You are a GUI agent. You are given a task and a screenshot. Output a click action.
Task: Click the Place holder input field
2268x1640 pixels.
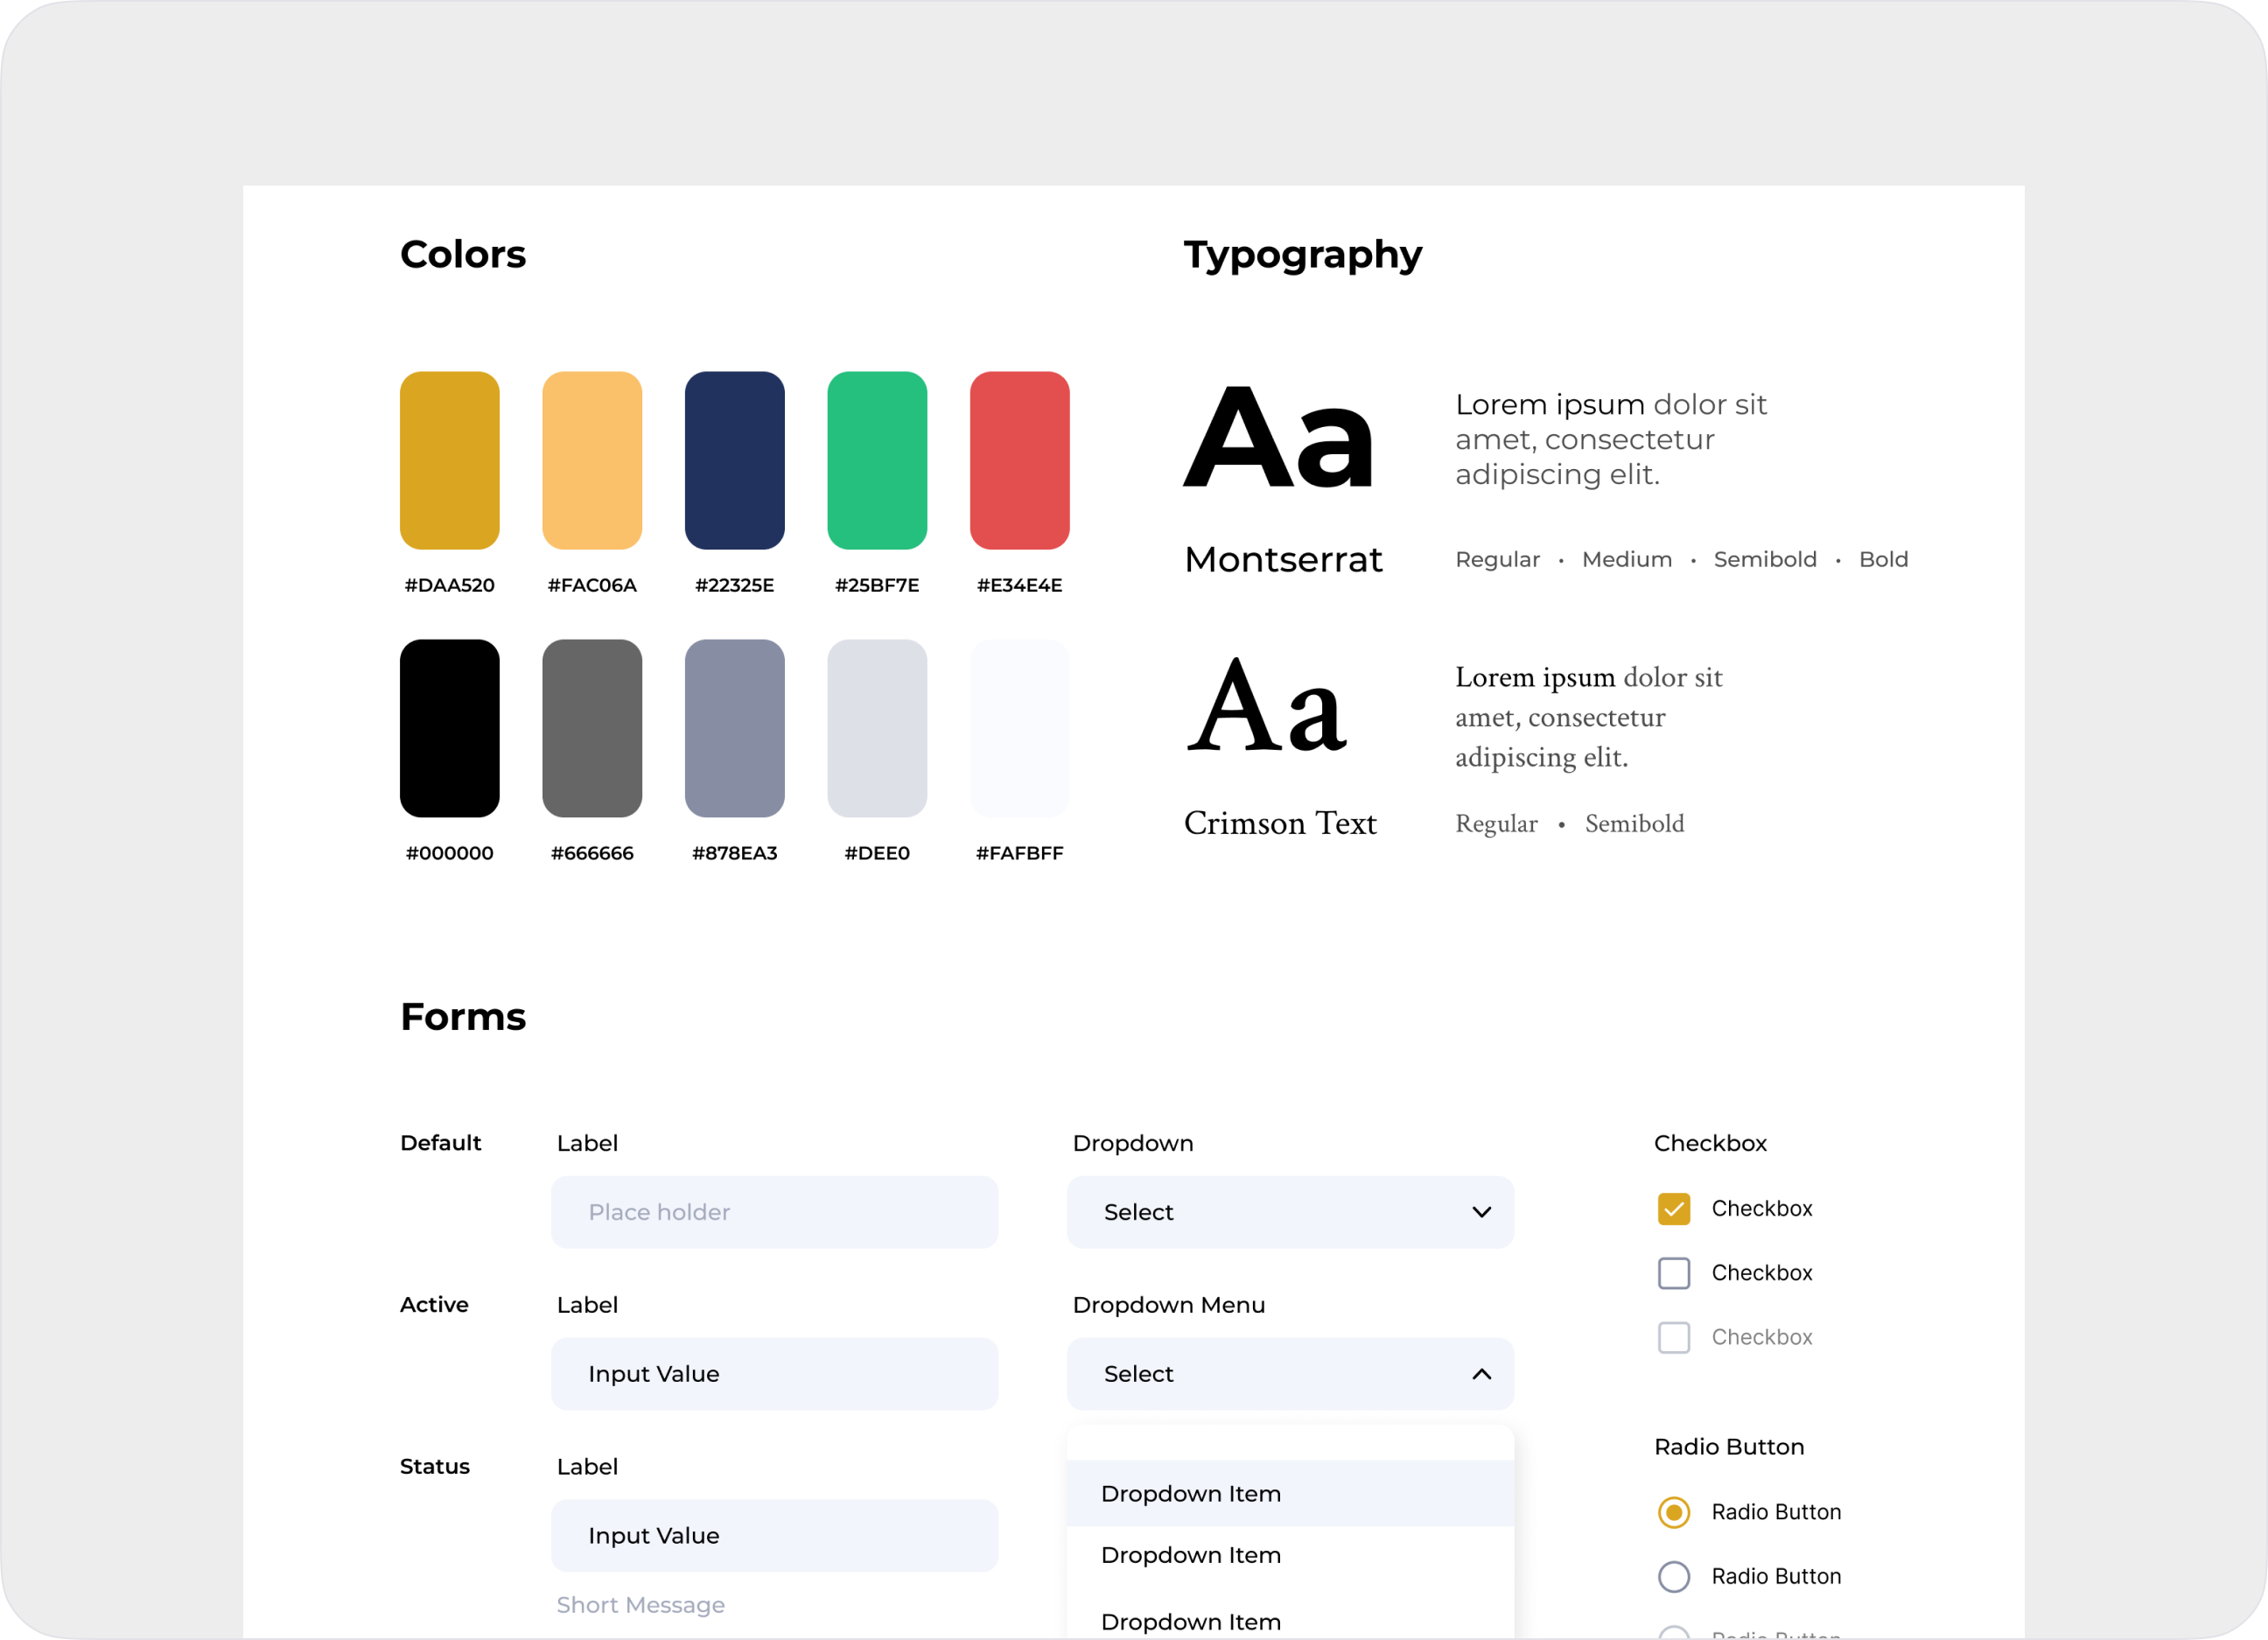[774, 1212]
